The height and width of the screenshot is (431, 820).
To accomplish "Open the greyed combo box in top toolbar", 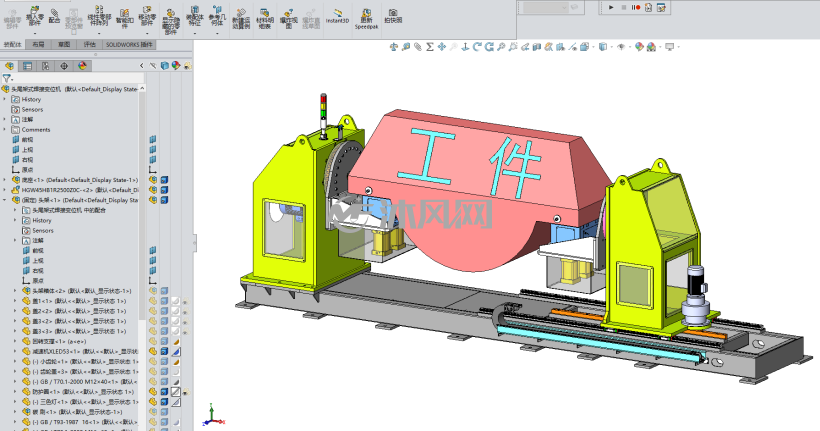I will point(545,7).
